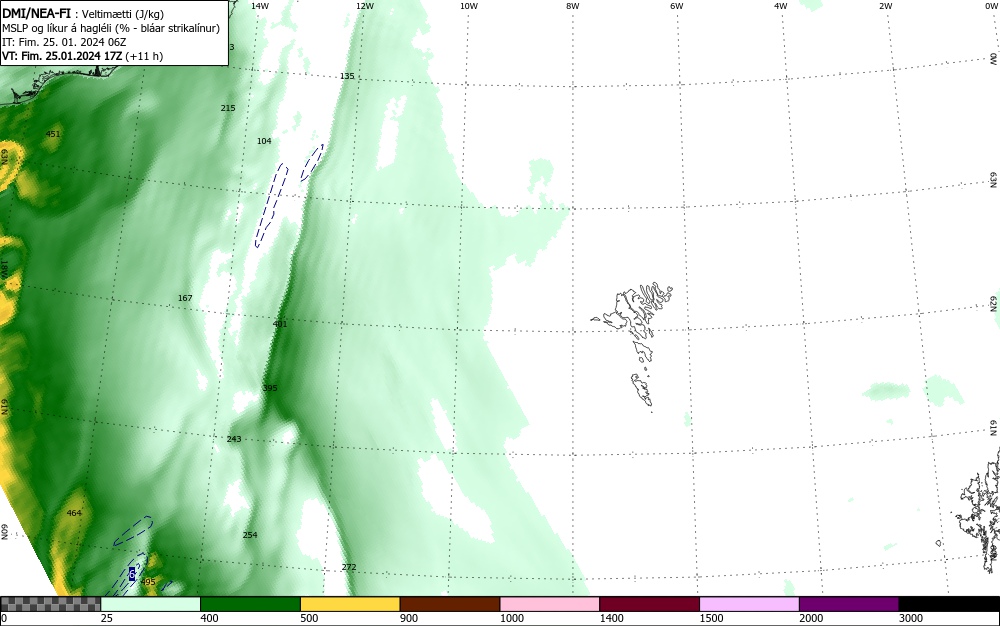Select the checkered 0–25 legend swatch
Screen dimensions: 1000x626
click(50, 604)
